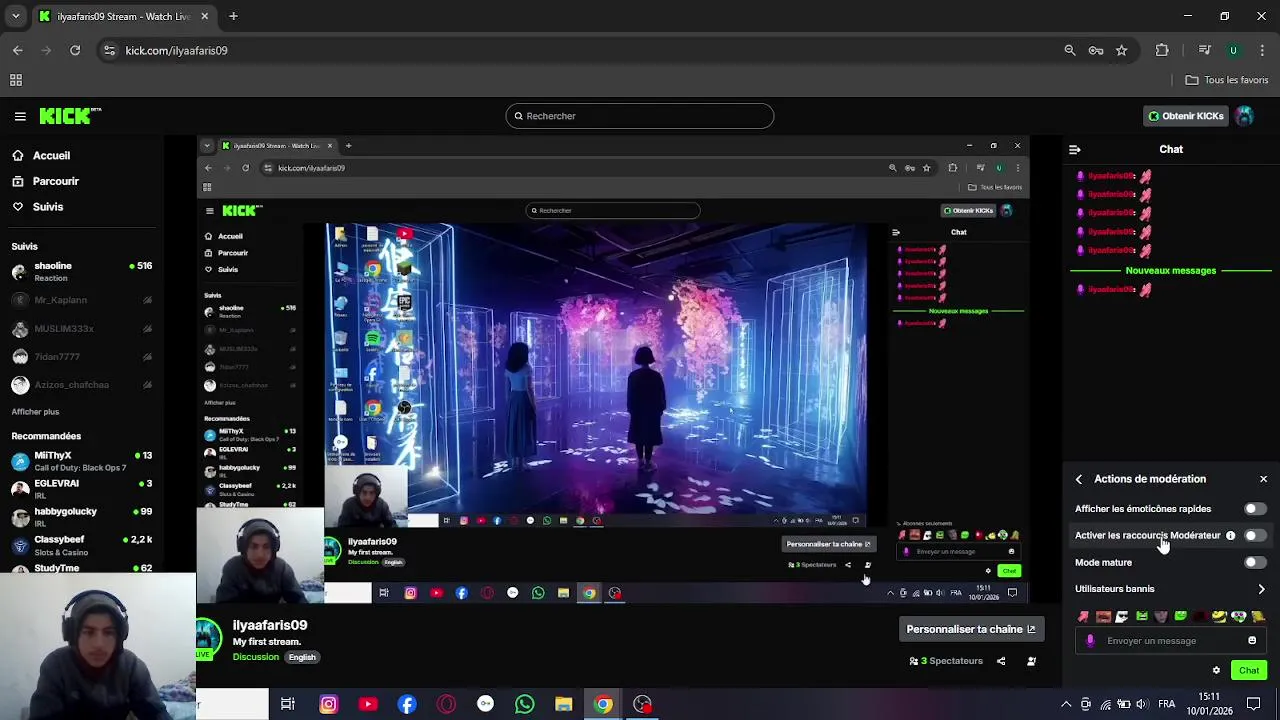
Task: Open File Explorer from the taskbar
Action: point(563,705)
